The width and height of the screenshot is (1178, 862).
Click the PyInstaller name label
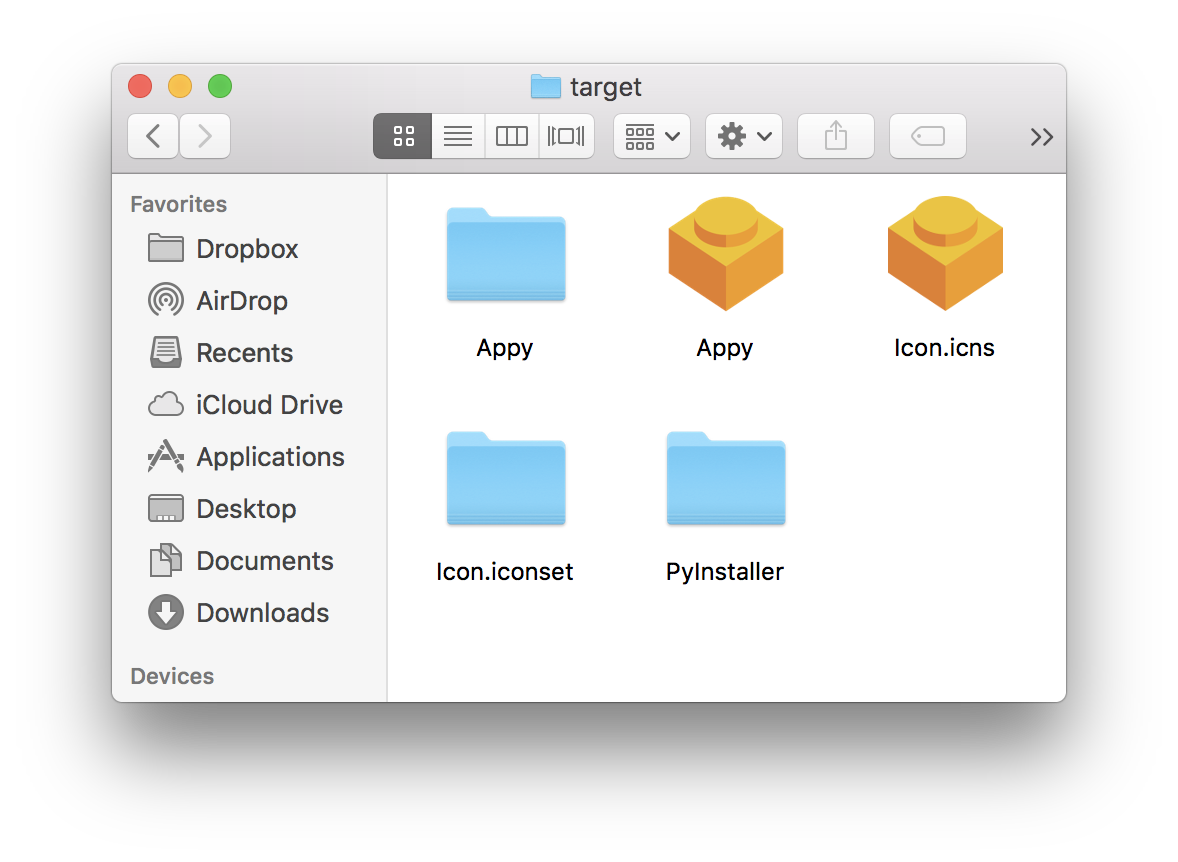725,571
